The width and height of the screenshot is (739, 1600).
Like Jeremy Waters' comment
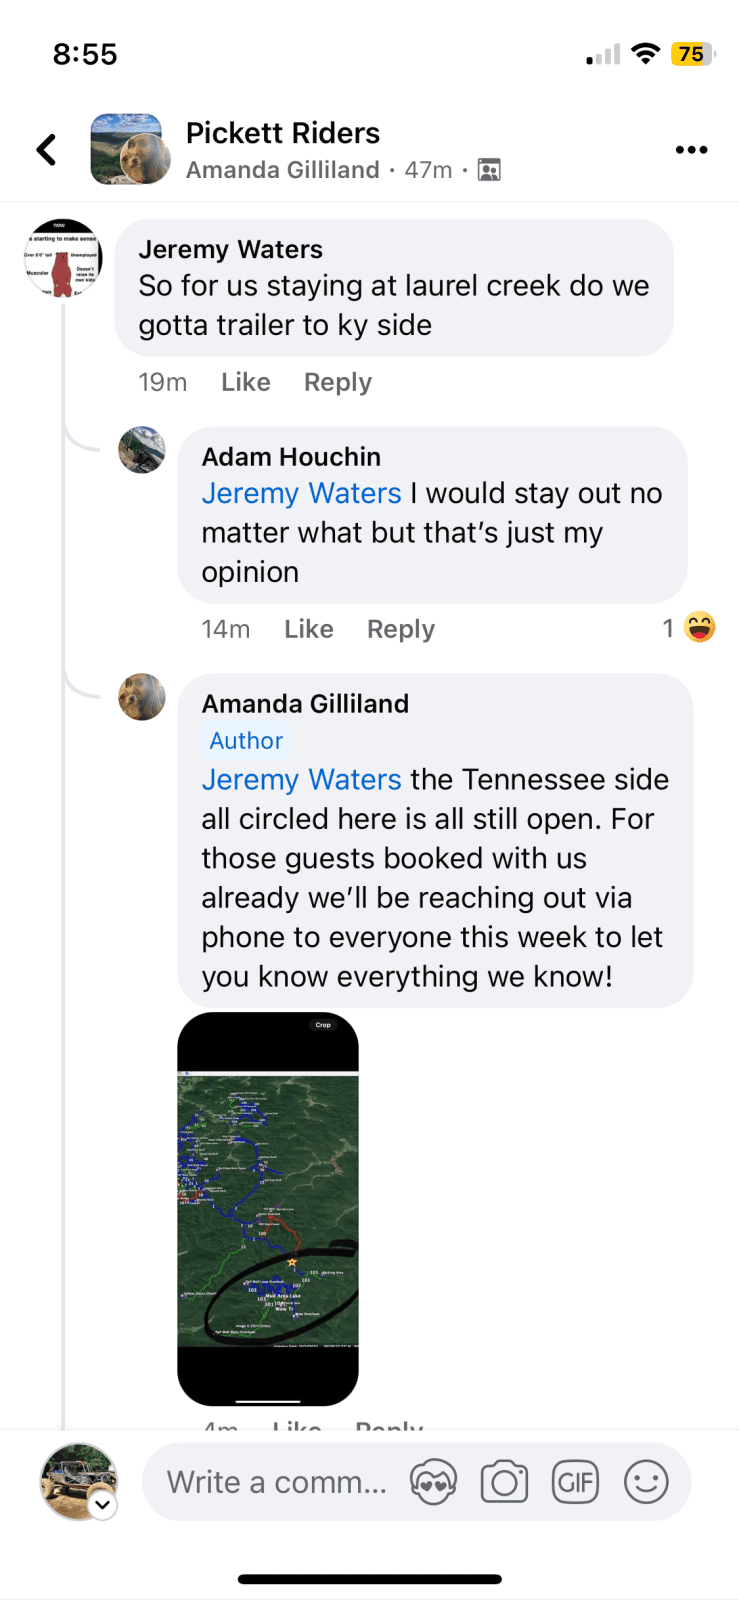coord(246,382)
